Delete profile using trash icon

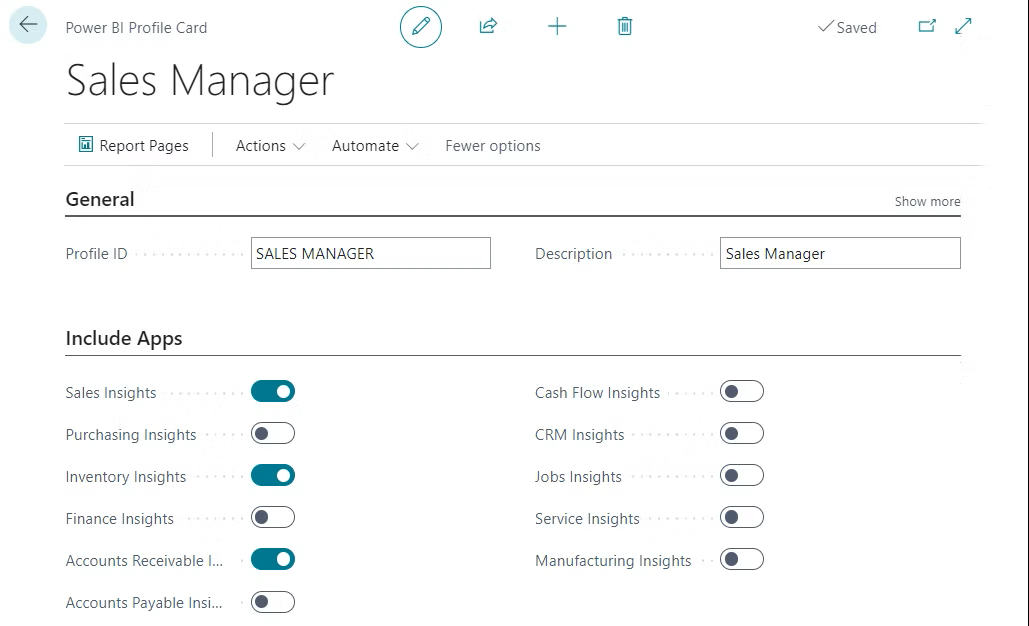click(625, 26)
